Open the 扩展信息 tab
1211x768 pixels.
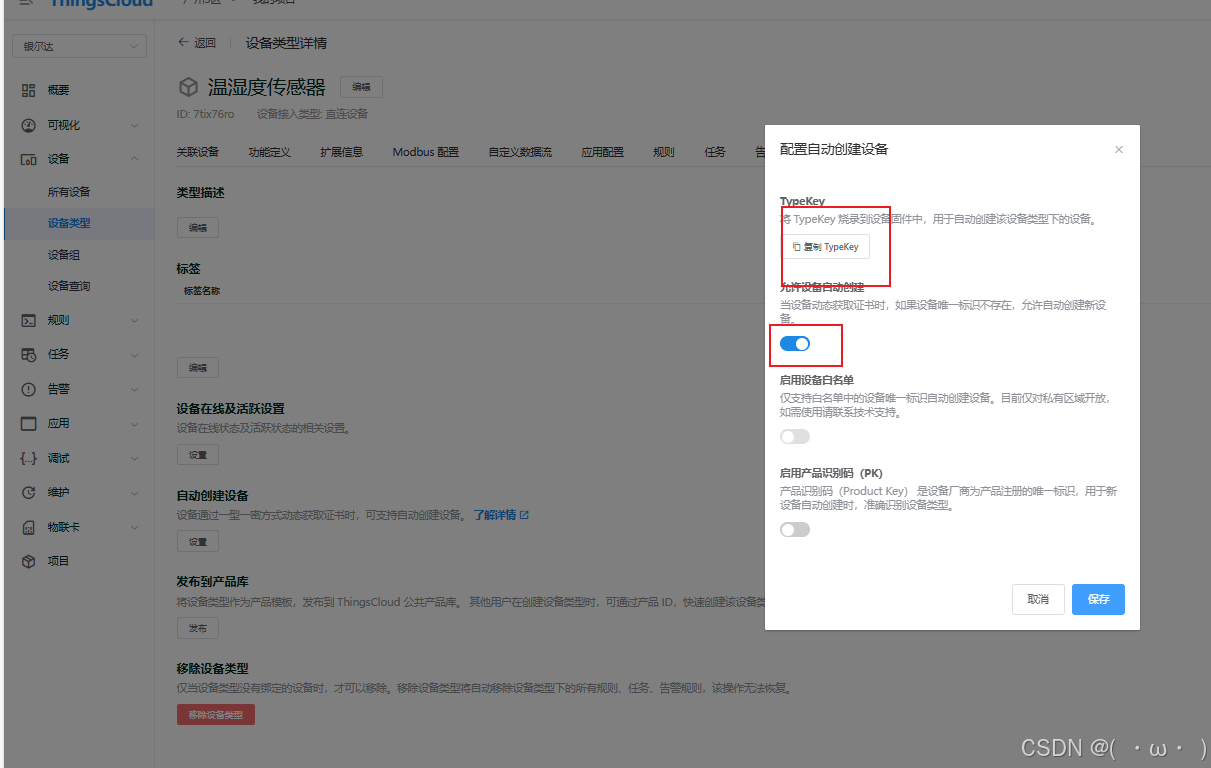[x=341, y=152]
